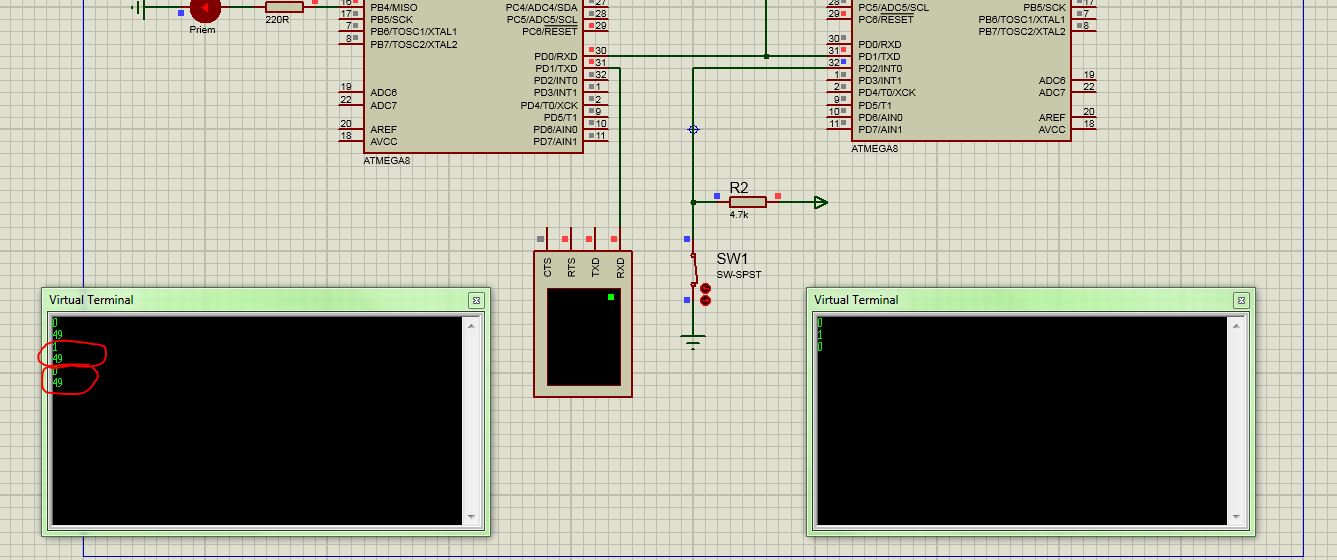Select the R2 4.7k resistor
The height and width of the screenshot is (560, 1337).
[746, 202]
